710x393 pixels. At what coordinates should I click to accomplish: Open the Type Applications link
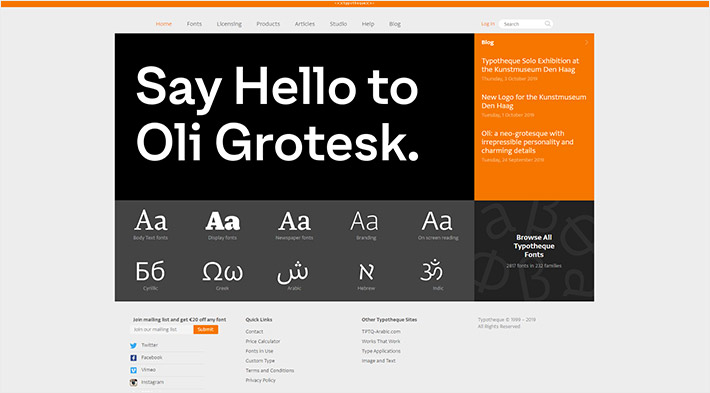coord(381,351)
